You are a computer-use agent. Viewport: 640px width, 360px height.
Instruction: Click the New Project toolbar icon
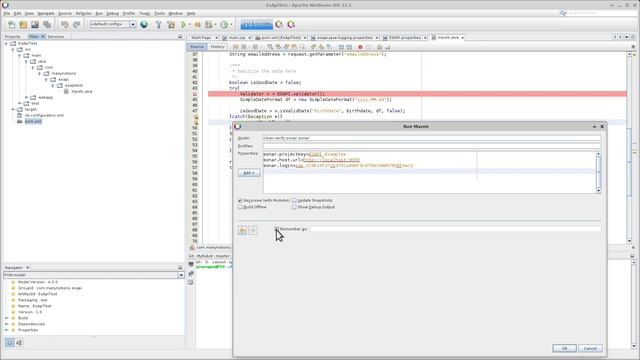(23, 25)
